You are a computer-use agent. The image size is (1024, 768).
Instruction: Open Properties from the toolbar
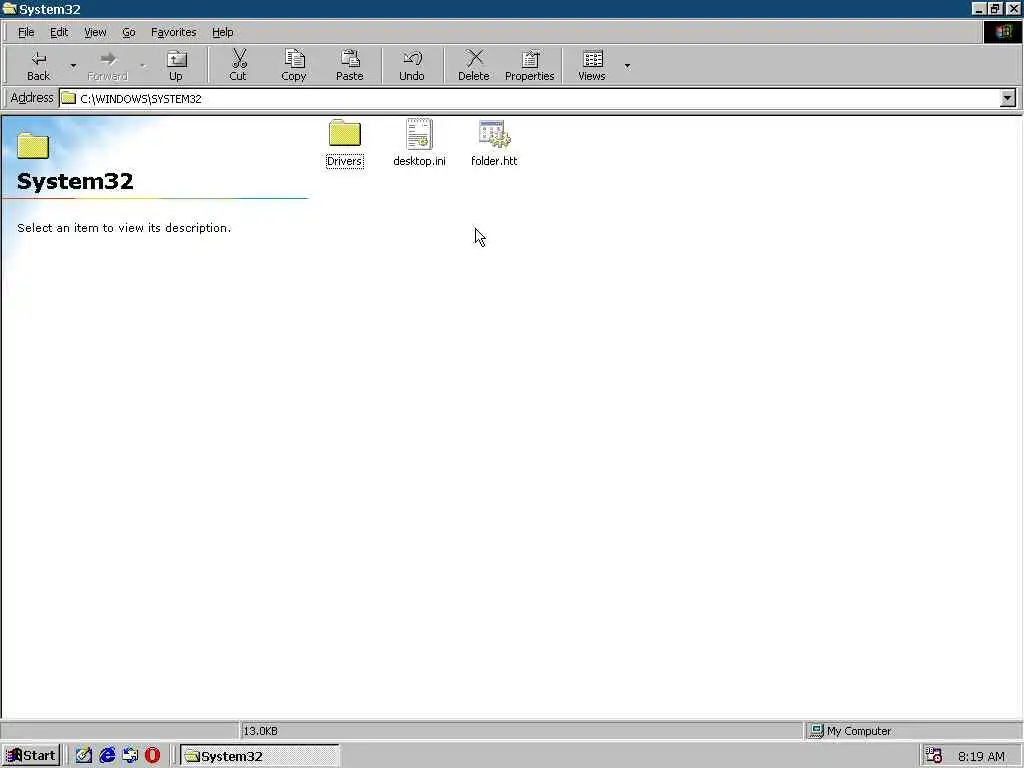point(530,65)
